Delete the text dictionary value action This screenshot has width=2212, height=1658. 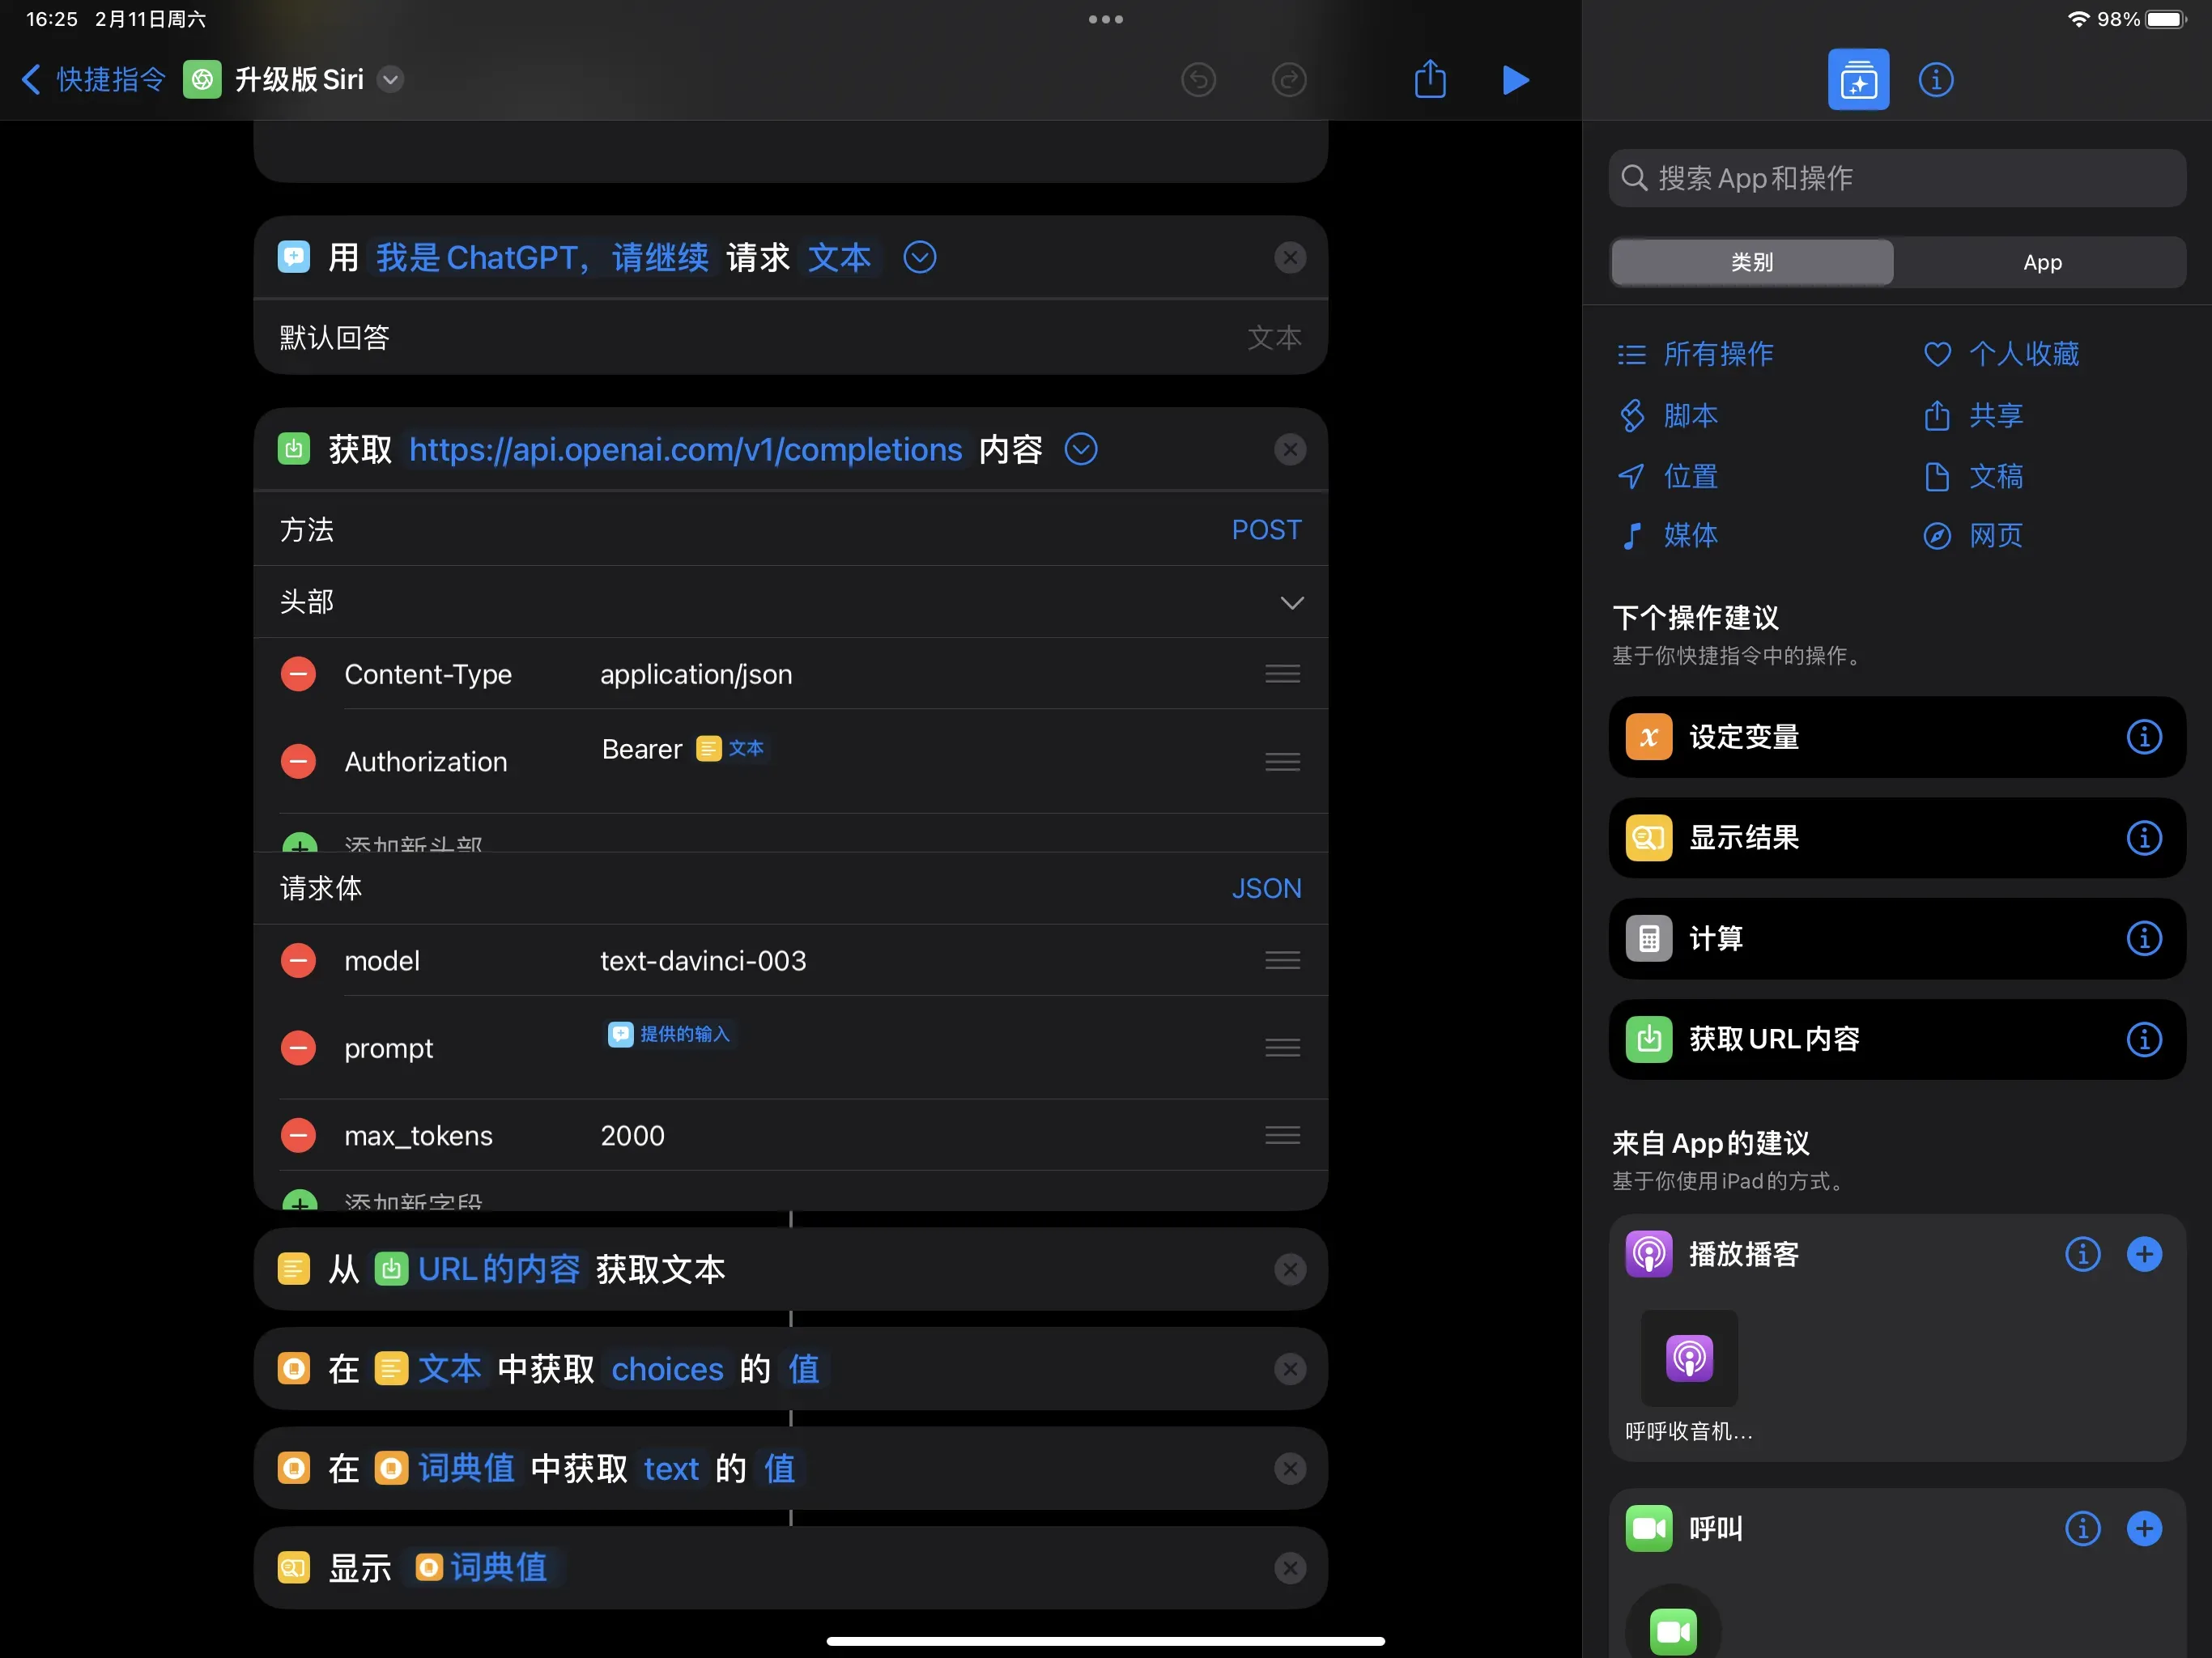[x=1290, y=1468]
